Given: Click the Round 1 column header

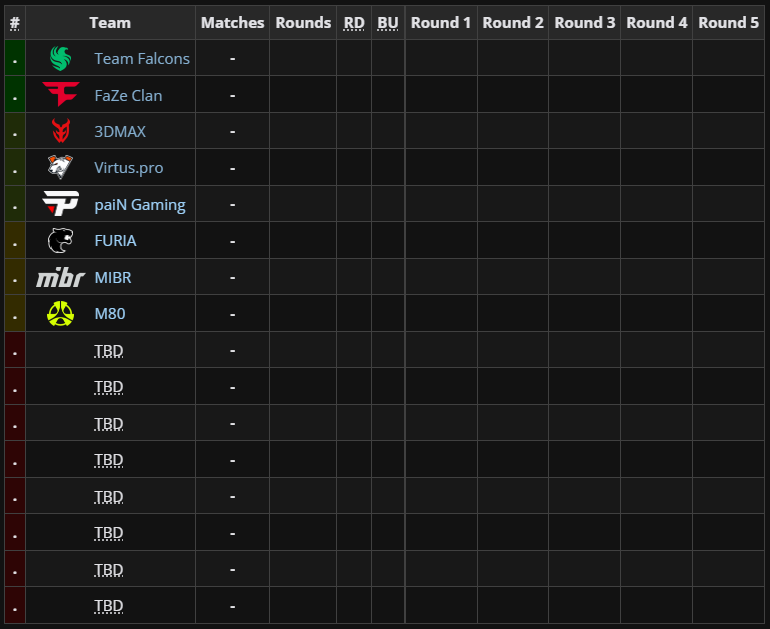Looking at the screenshot, I should [x=441, y=23].
